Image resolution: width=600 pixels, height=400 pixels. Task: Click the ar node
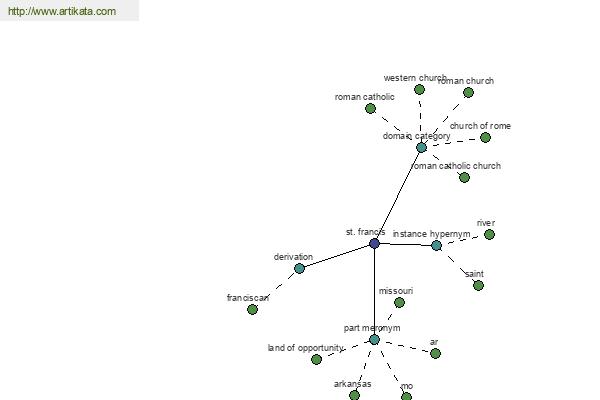(435, 354)
